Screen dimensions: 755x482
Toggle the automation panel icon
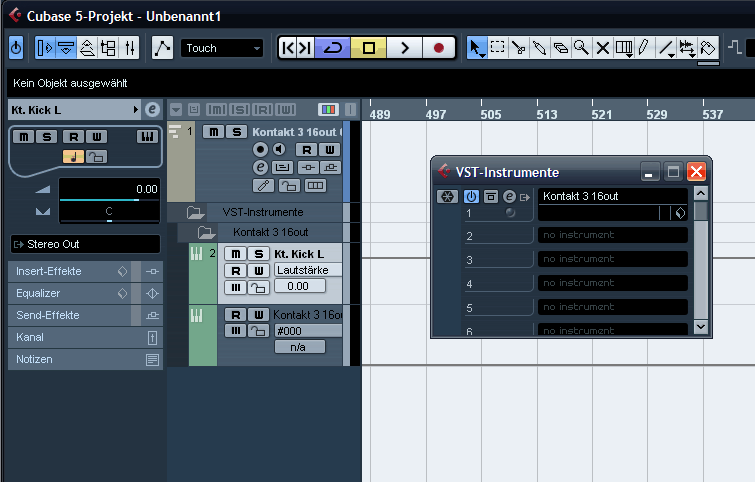[x=162, y=48]
